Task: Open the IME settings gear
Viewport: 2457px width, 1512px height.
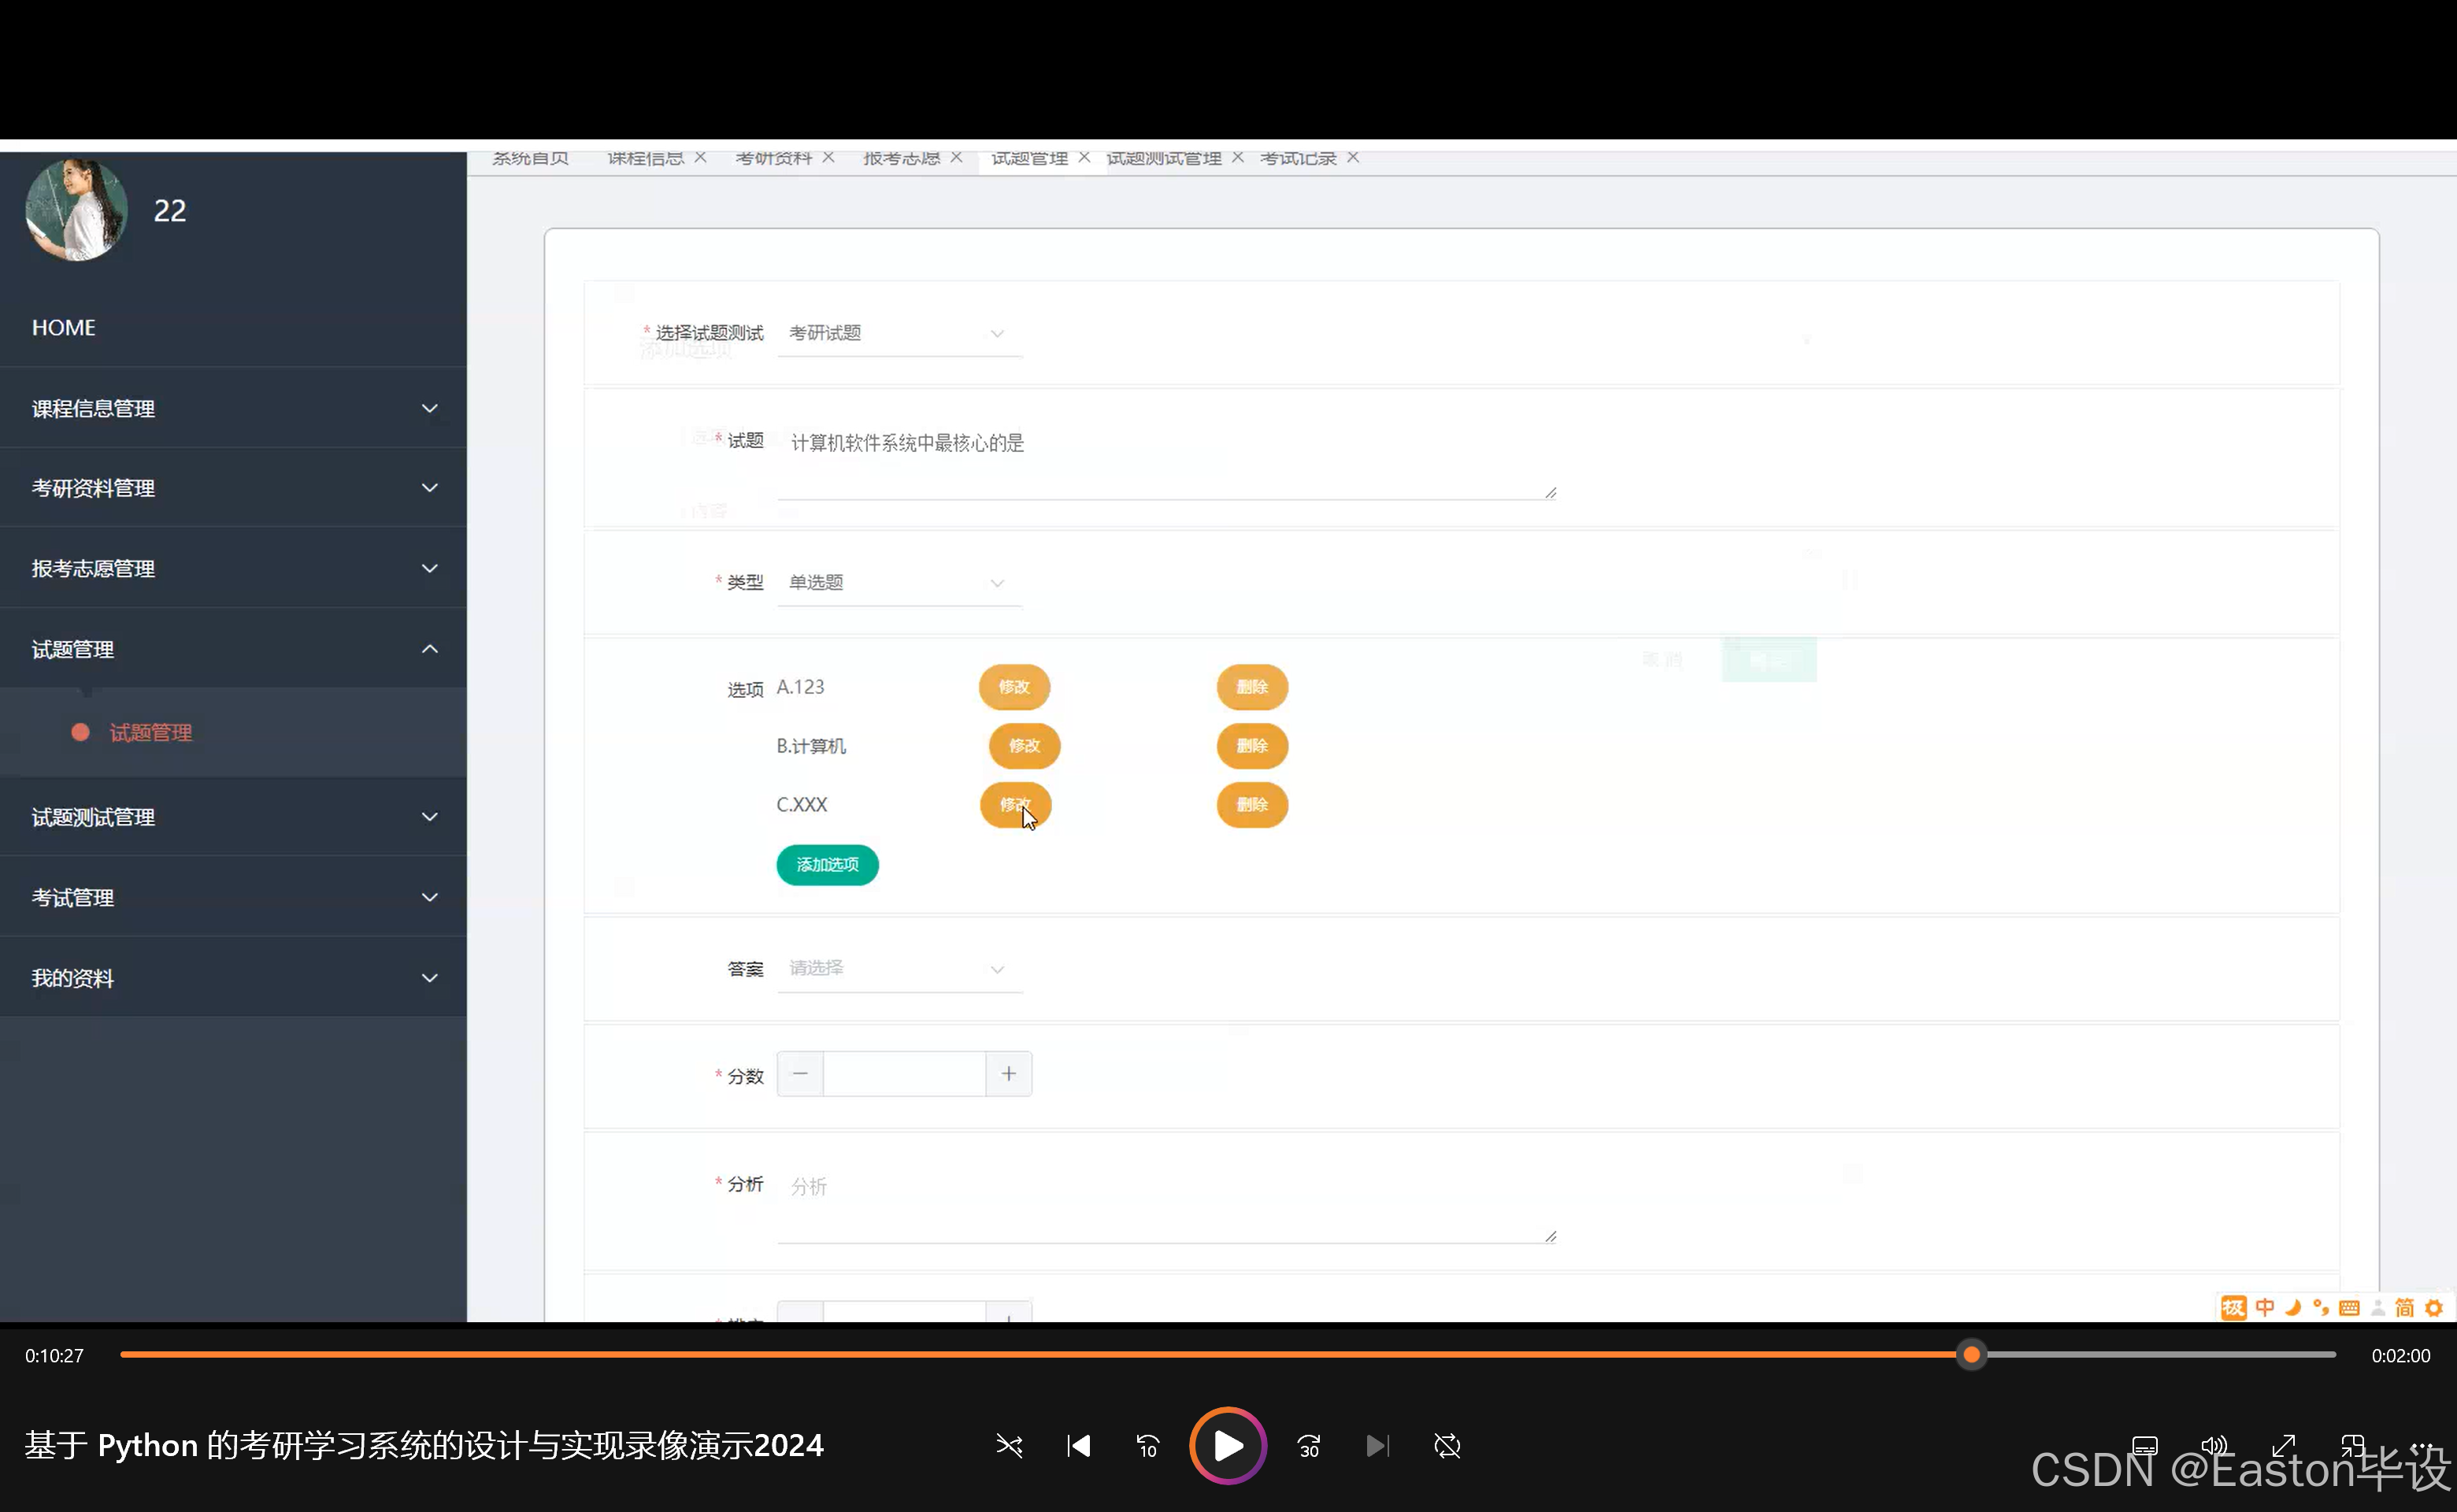Action: coord(2434,1308)
